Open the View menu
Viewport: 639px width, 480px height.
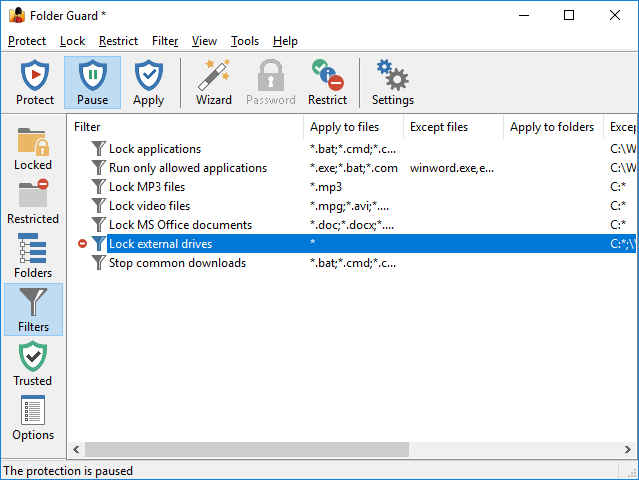coord(204,41)
